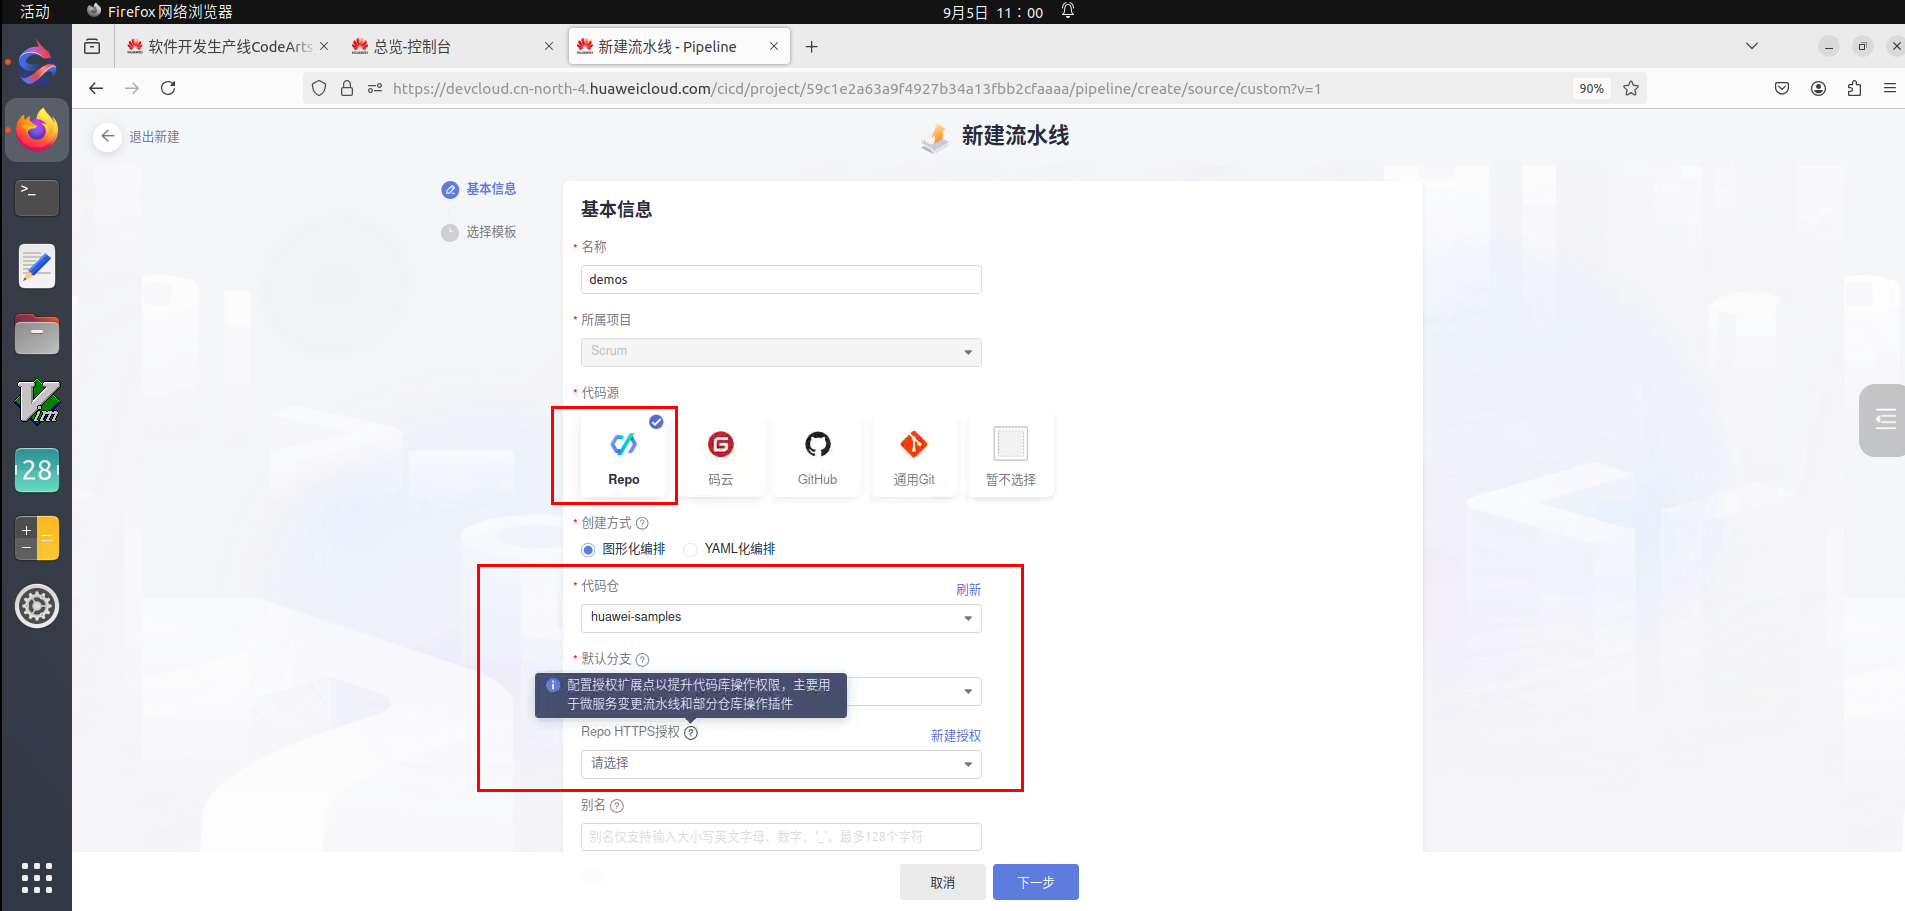Go back to previous page in Firefox
1905x911 pixels.
(96, 88)
